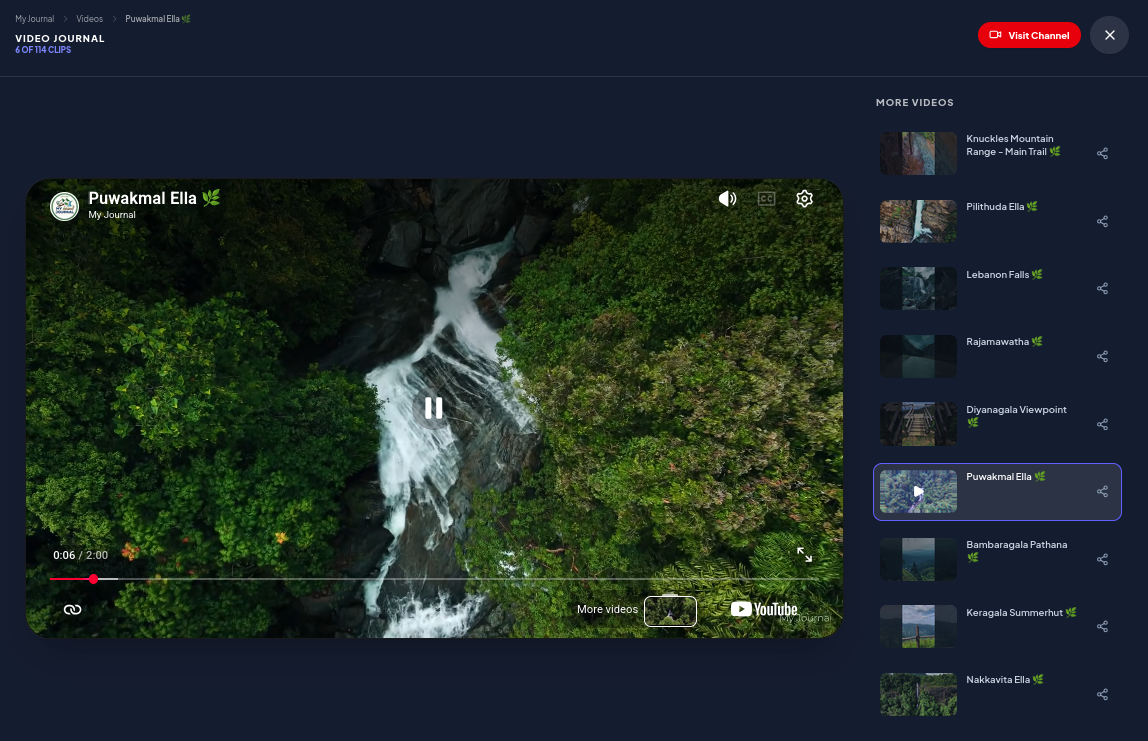The height and width of the screenshot is (741, 1148).
Task: Select Keragala Summerhut title text
Action: 1021,612
